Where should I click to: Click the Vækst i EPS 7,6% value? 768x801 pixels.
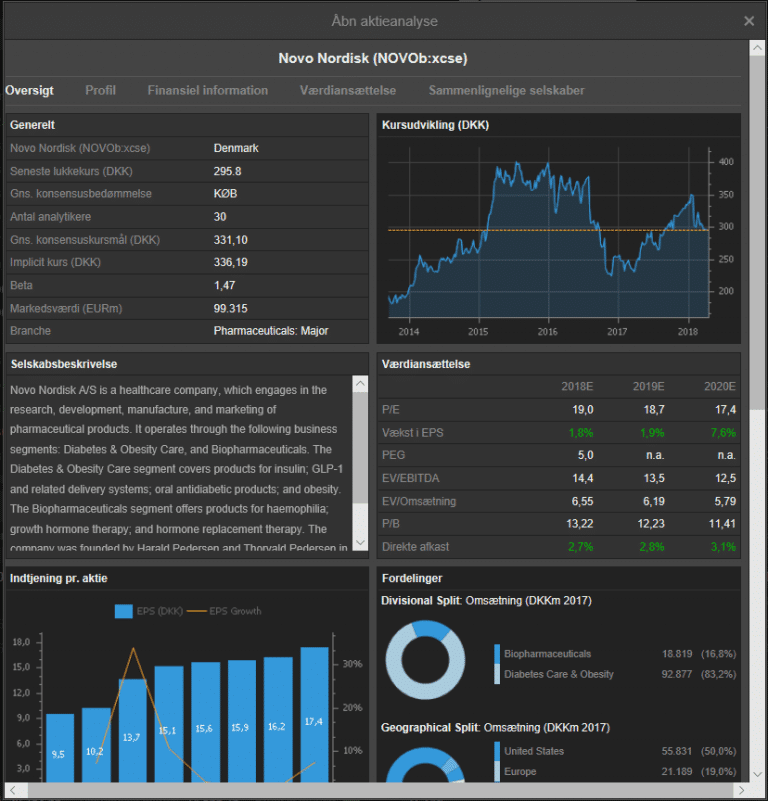[x=723, y=433]
